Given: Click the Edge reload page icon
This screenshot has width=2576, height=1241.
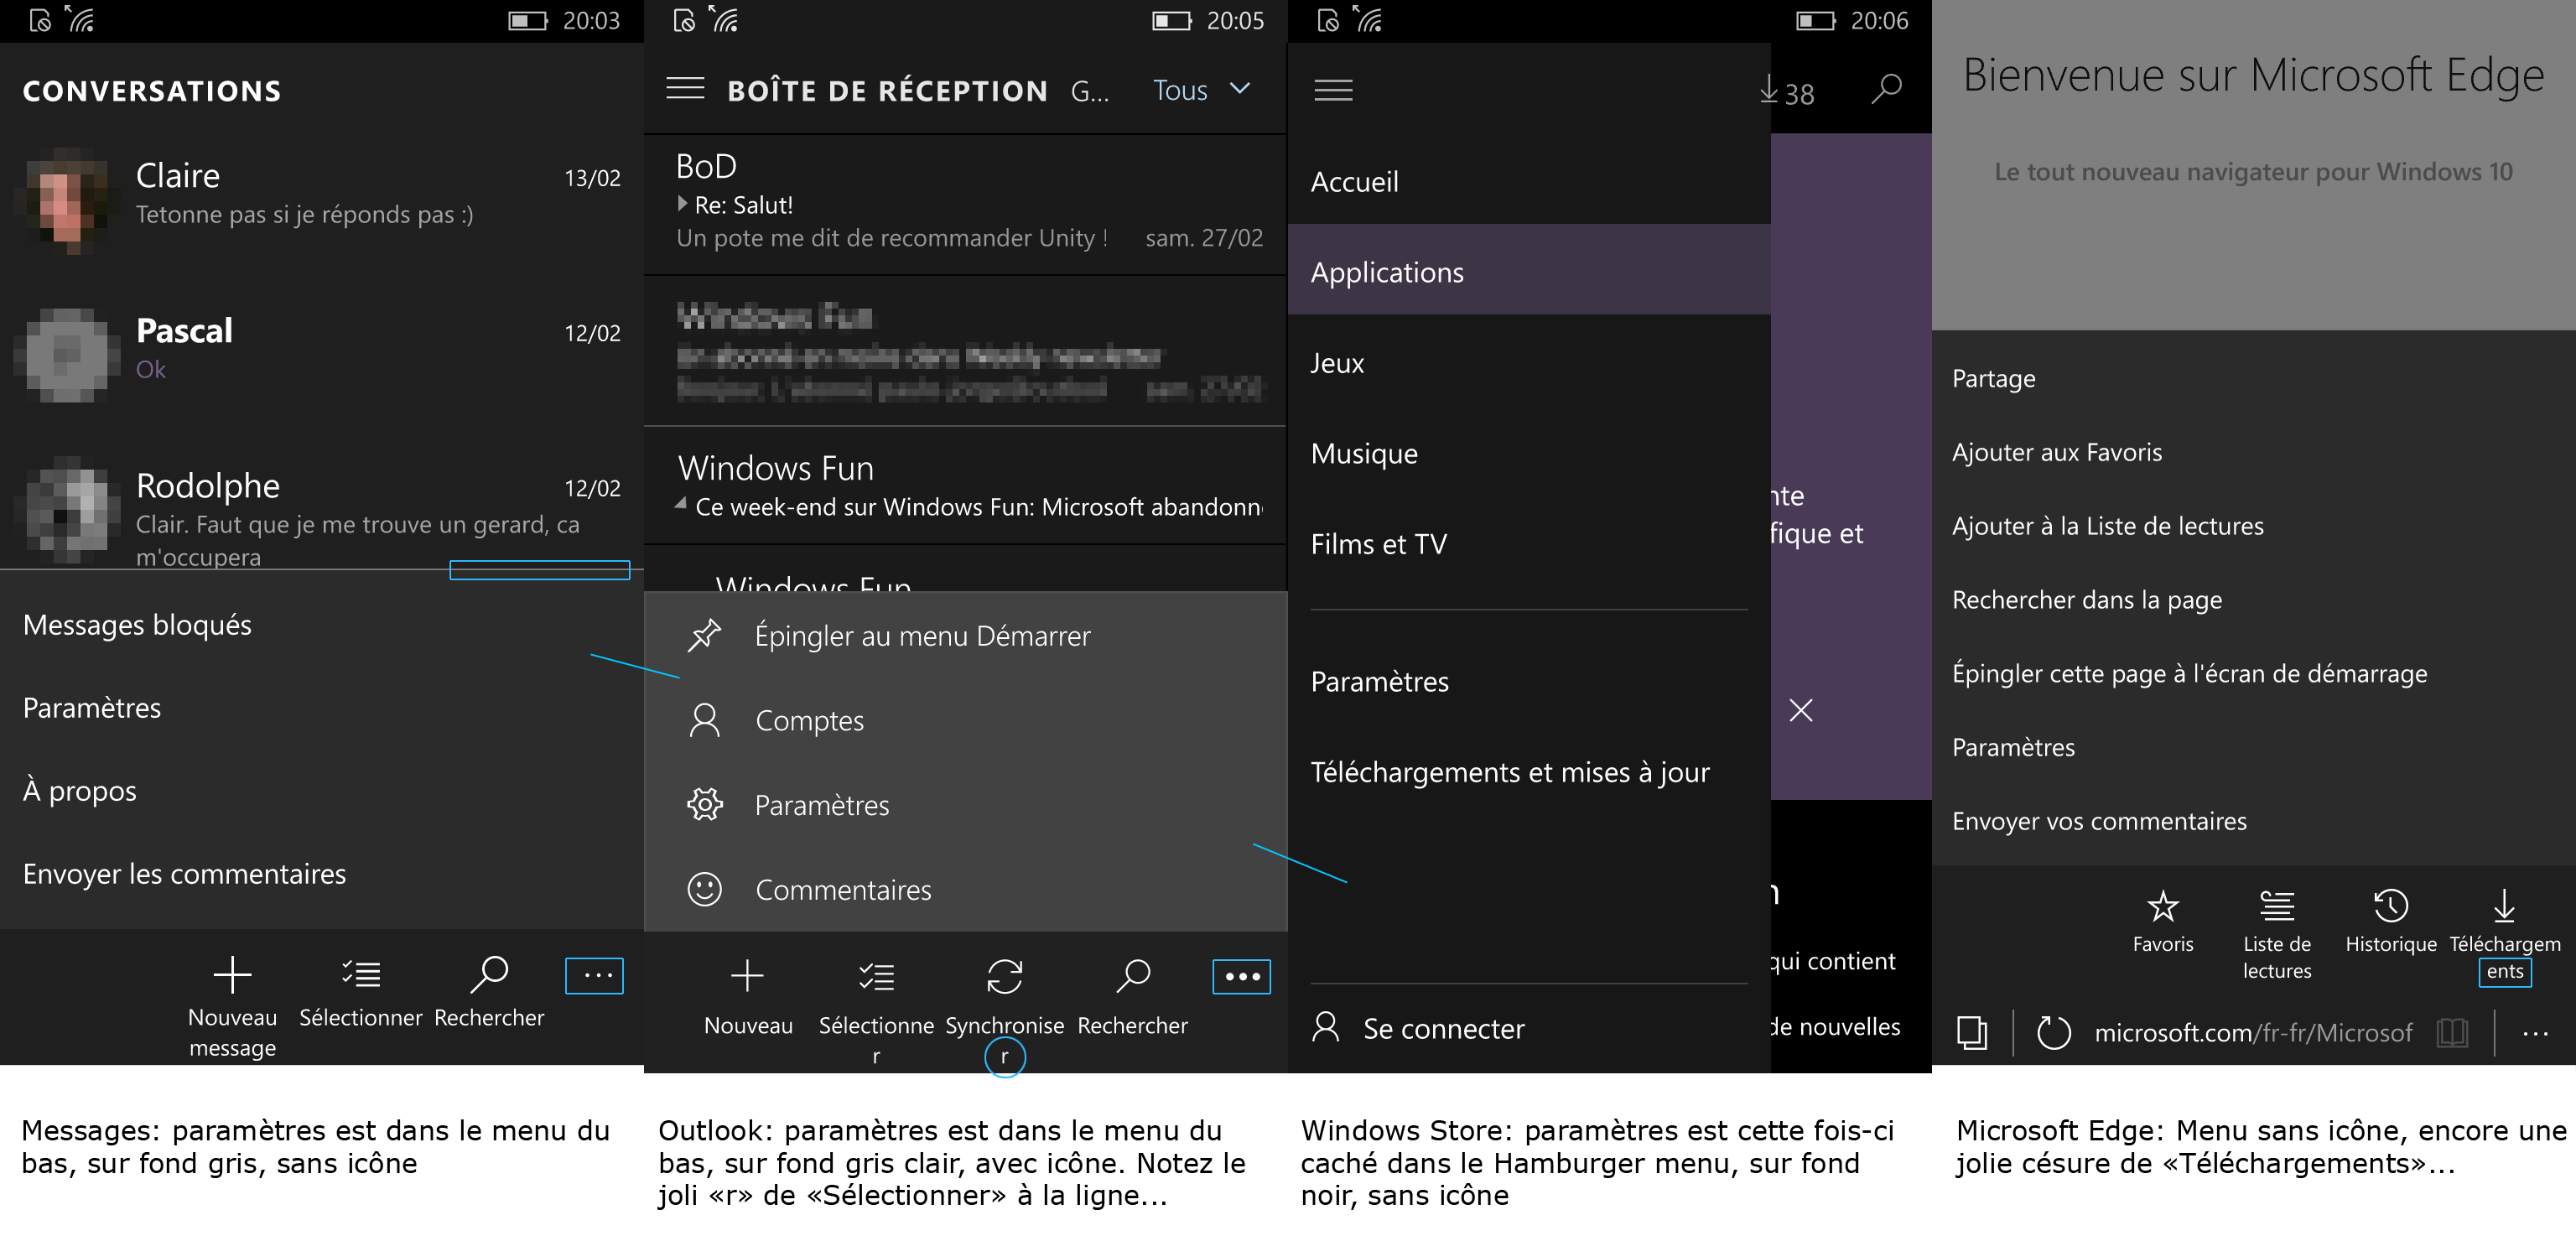Looking at the screenshot, I should point(2053,1032).
